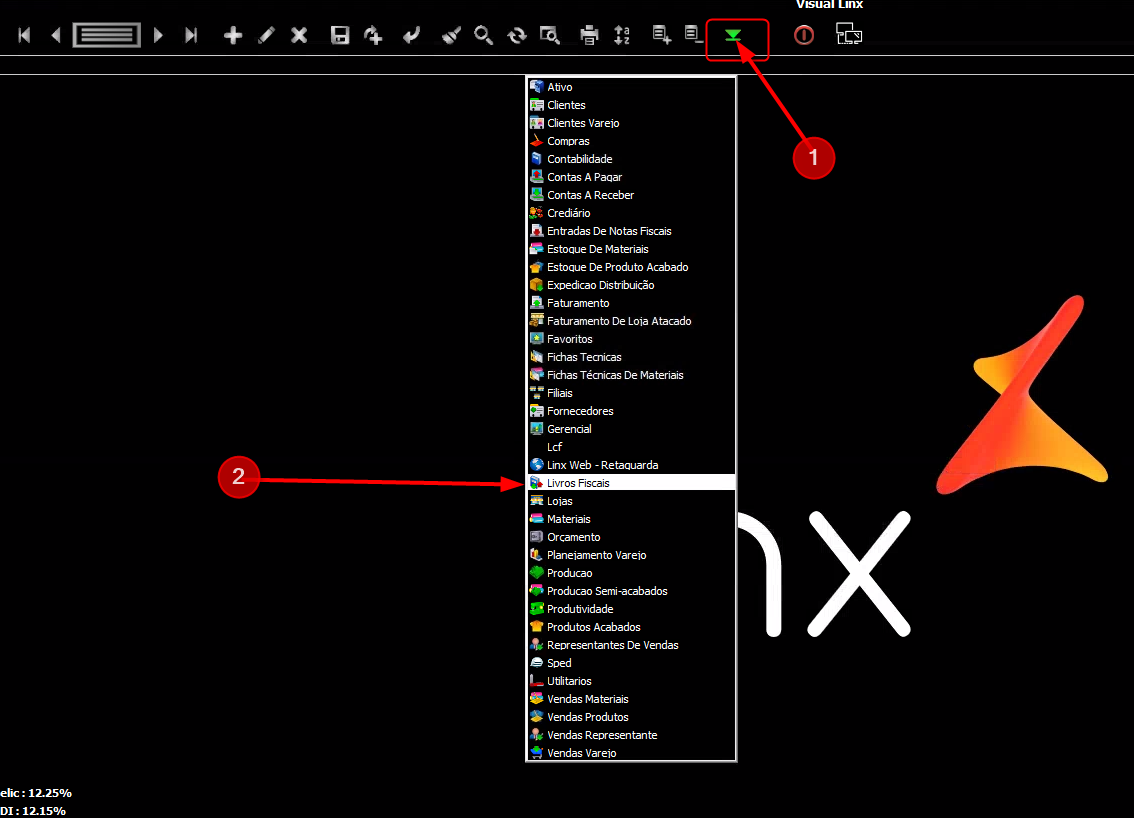This screenshot has height=818, width=1134.
Task: Remove row with the list-minus icon
Action: [694, 35]
